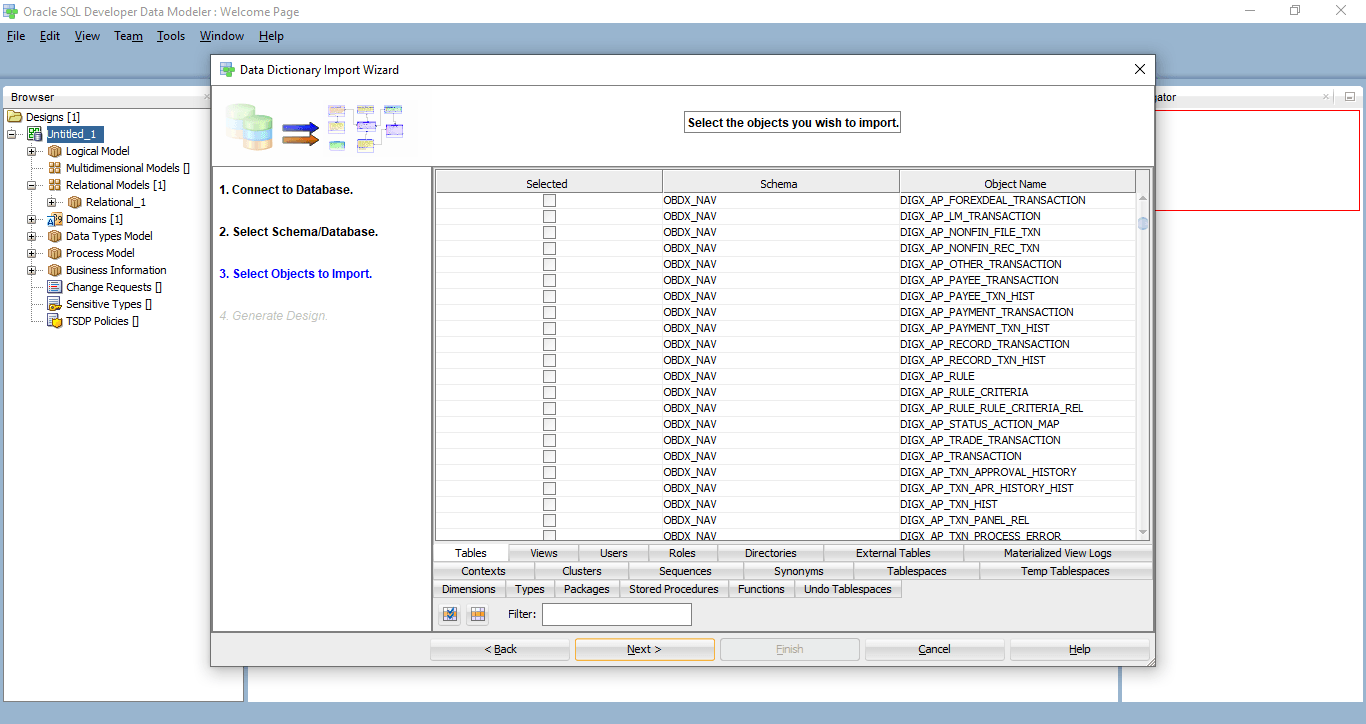1366x724 pixels.
Task: Click the select all objects icon
Action: 450,614
